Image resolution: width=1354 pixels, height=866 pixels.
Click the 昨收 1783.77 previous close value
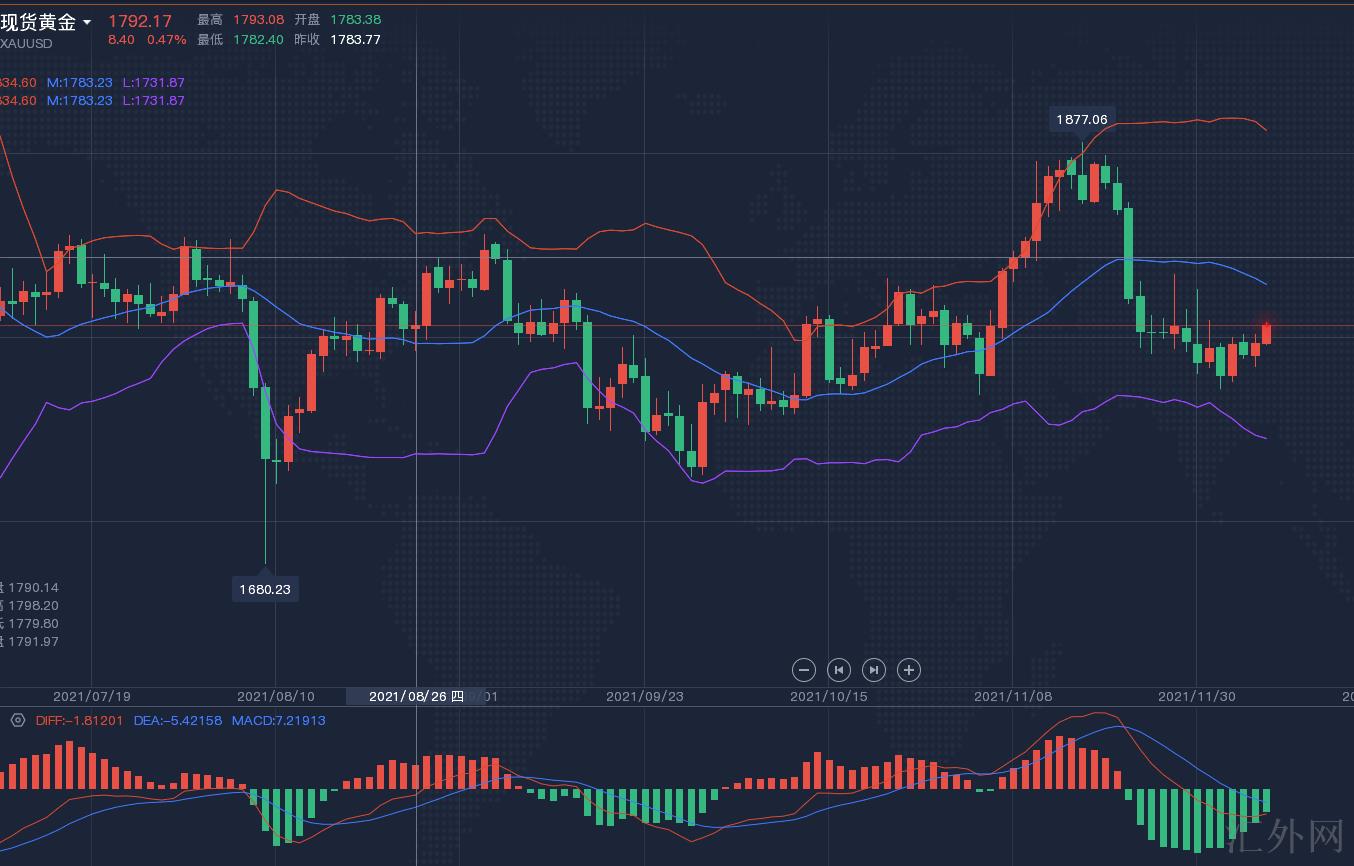tap(355, 40)
